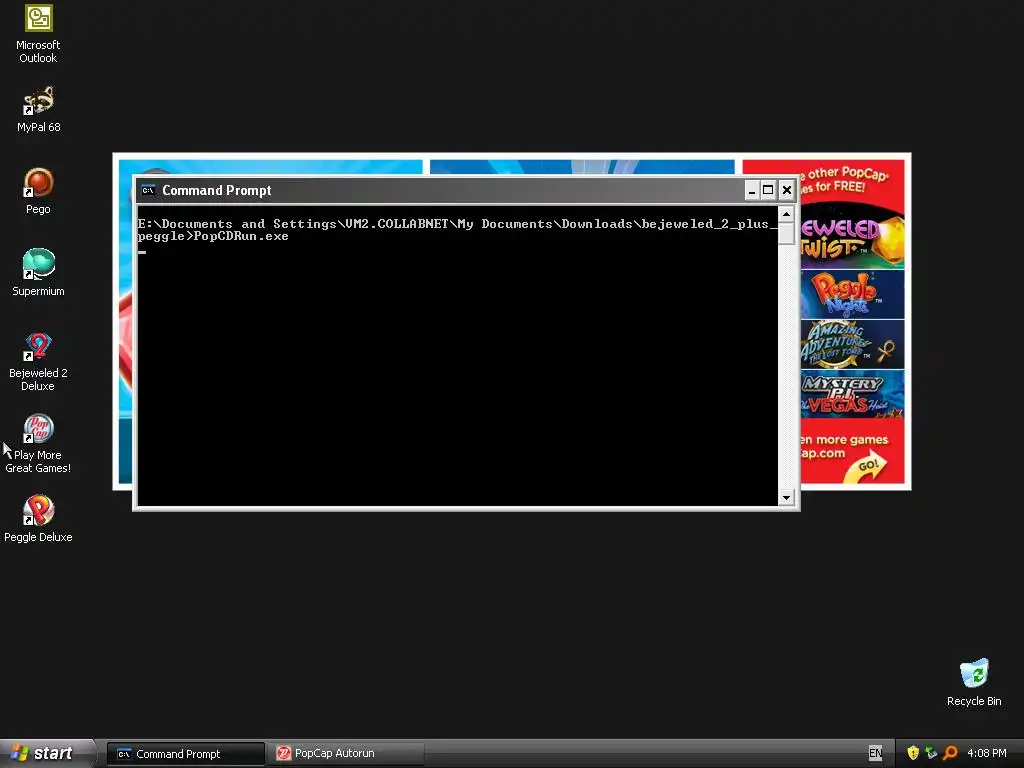Click the Amazing Adventures banner in PopCap Autorun
The width and height of the screenshot is (1024, 768).
[852, 344]
